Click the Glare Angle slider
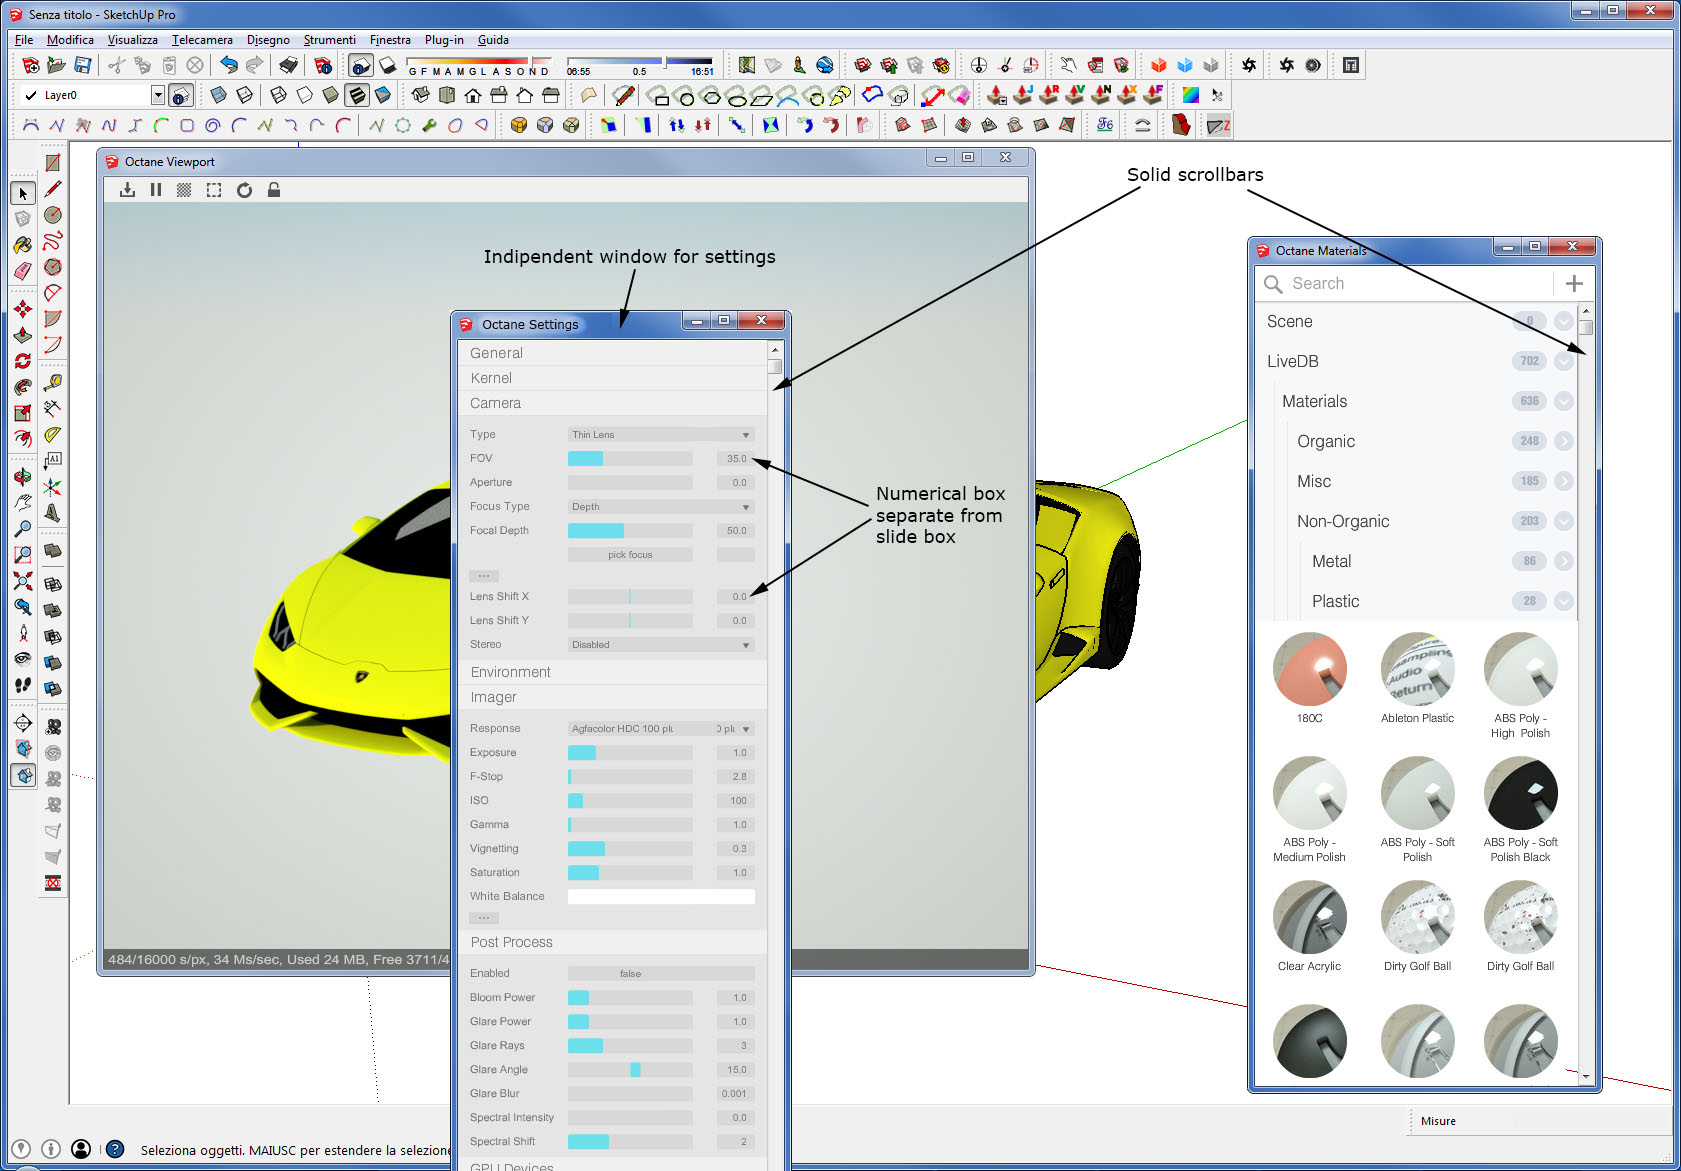 [x=630, y=1069]
